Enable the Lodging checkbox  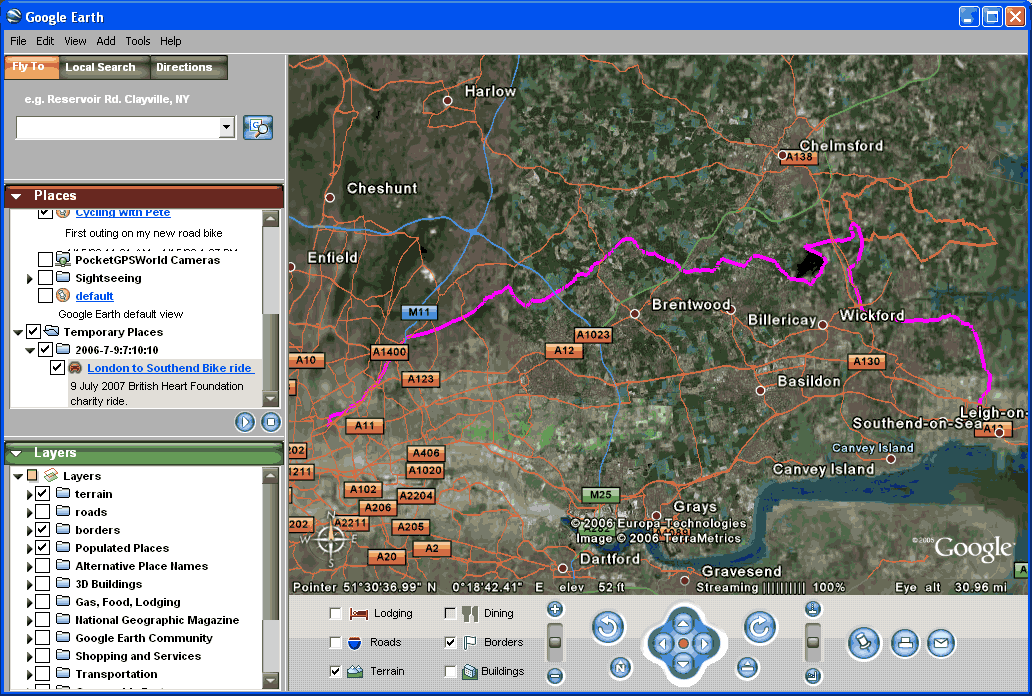pyautogui.click(x=335, y=614)
